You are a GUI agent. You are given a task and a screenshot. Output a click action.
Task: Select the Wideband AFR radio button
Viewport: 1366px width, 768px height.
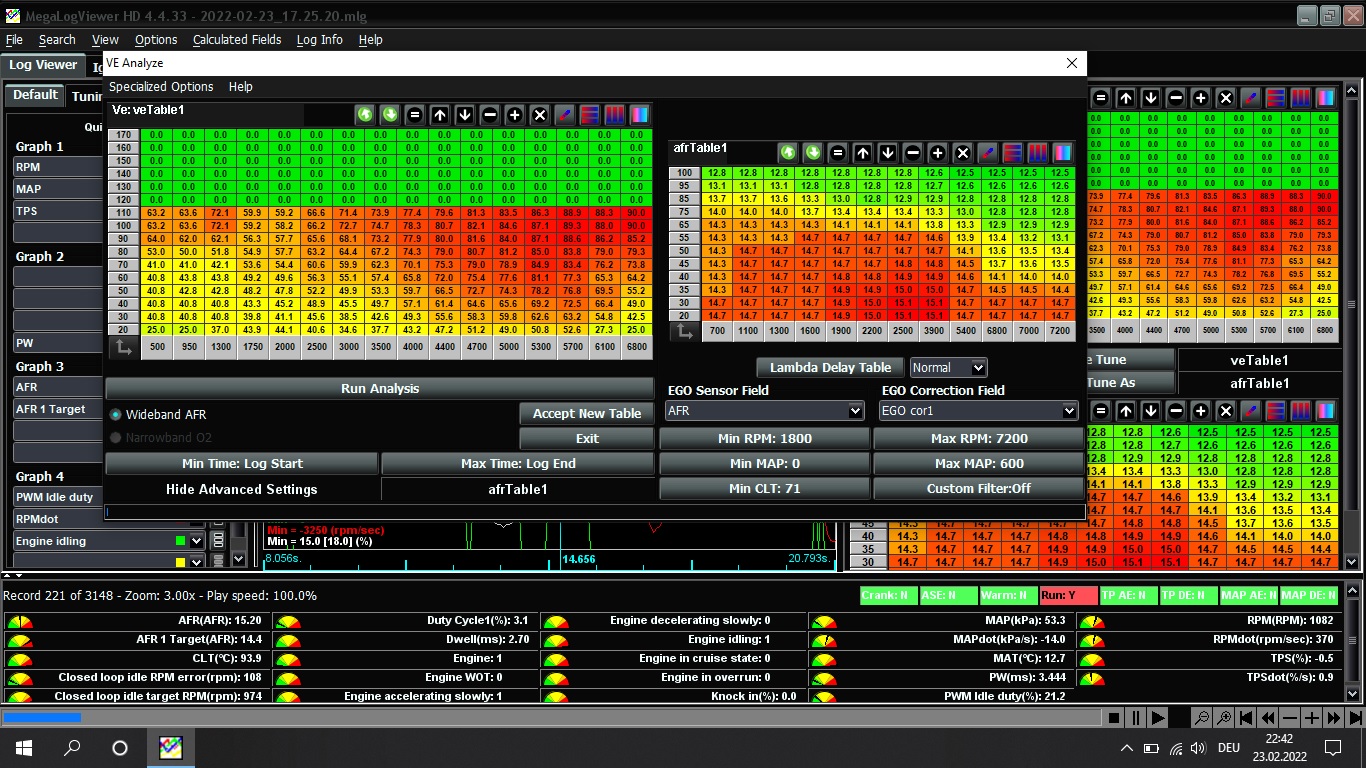(x=116, y=414)
